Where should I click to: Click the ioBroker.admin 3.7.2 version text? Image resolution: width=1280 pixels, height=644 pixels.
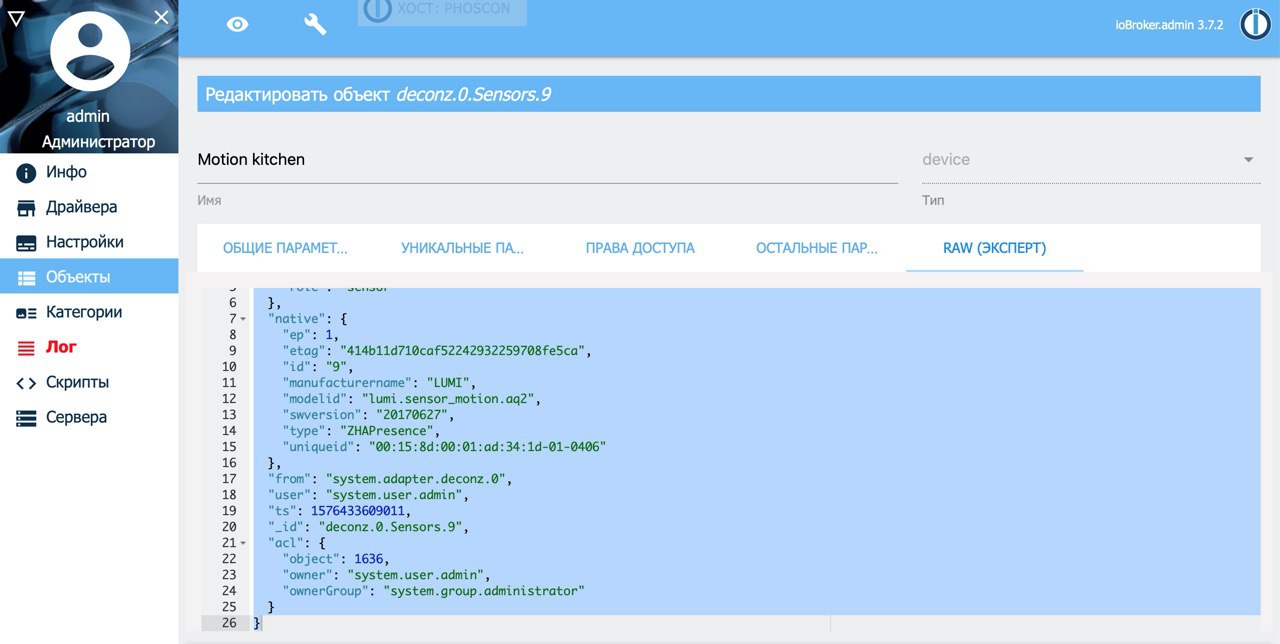click(1169, 25)
